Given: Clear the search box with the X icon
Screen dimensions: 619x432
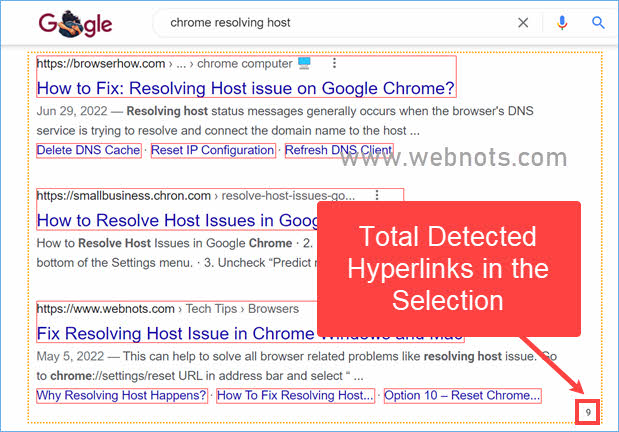Looking at the screenshot, I should 523,22.
